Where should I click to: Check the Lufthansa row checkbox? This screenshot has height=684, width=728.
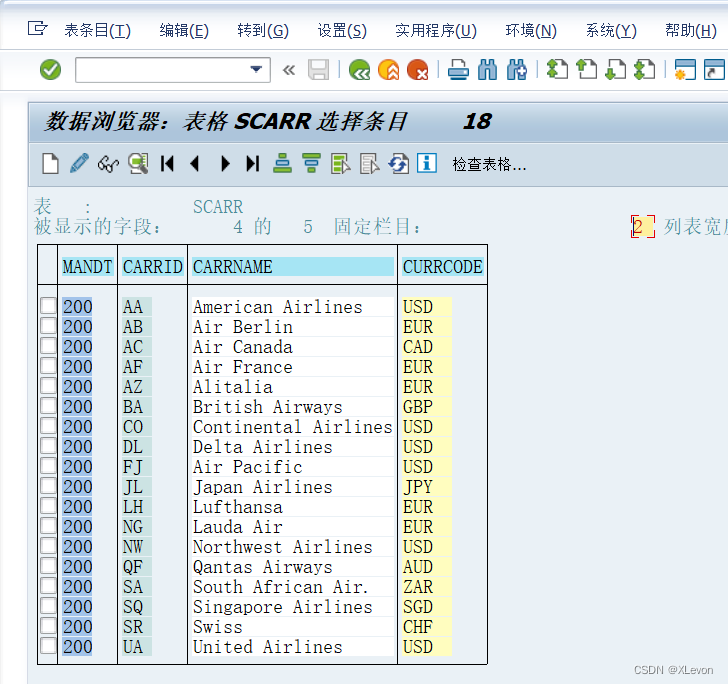48,506
